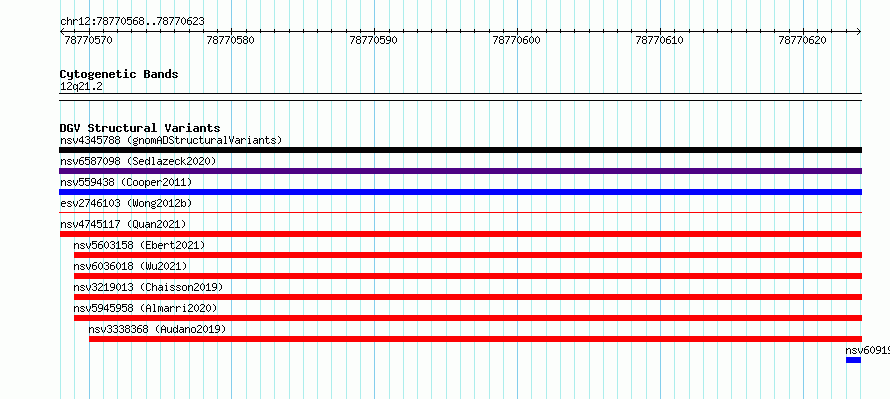The width and height of the screenshot is (890, 399).
Task: Click the chr12:78770568..78770623 region label
Action: [132, 22]
